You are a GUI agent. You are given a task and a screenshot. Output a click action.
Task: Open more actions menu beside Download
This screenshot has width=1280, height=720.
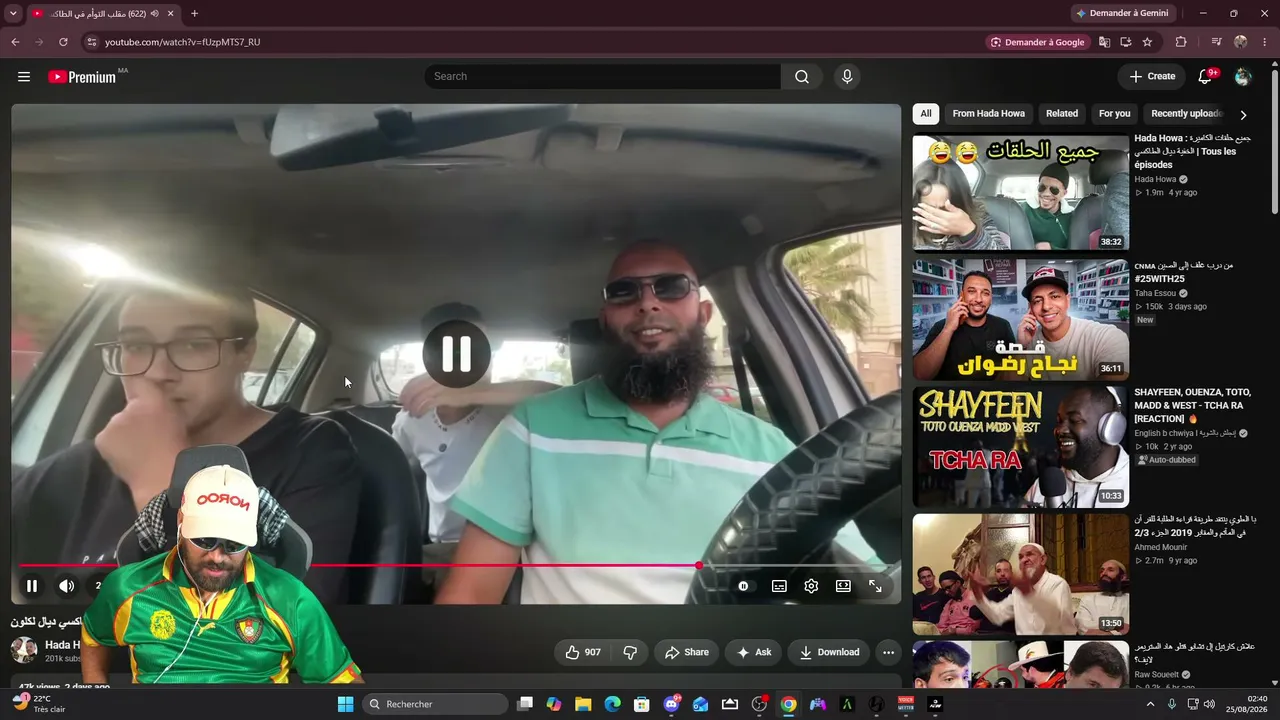(x=888, y=653)
